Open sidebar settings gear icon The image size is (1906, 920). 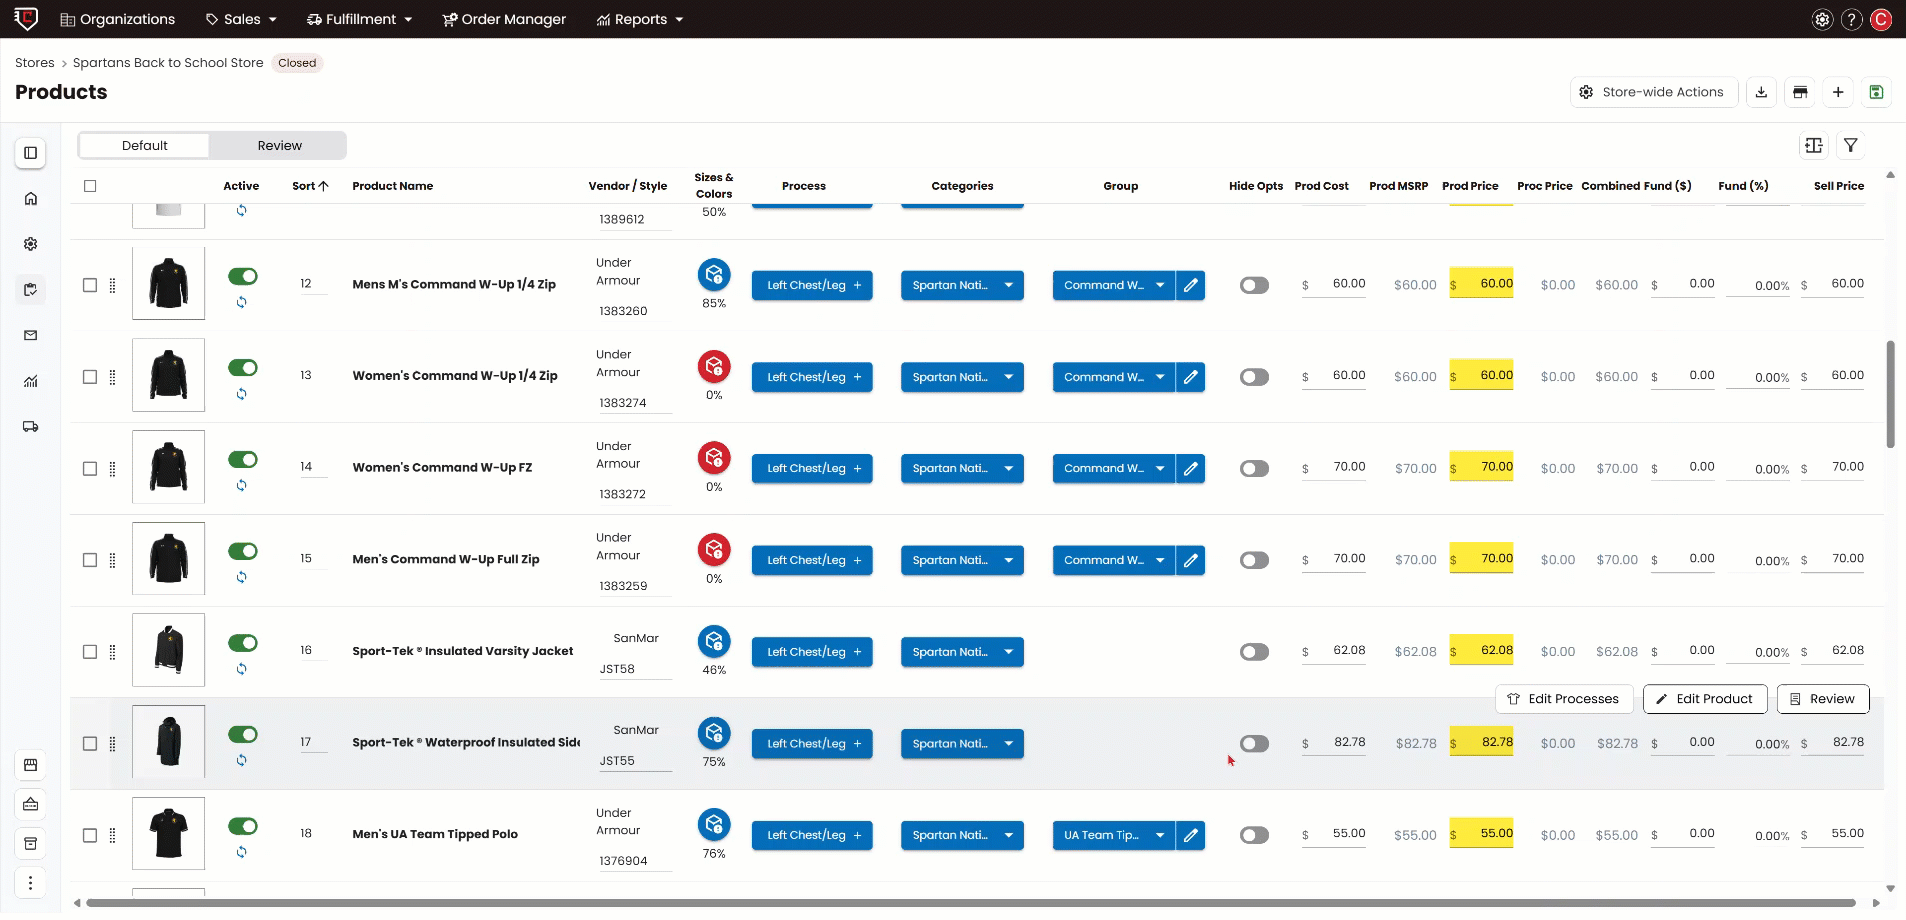31,244
